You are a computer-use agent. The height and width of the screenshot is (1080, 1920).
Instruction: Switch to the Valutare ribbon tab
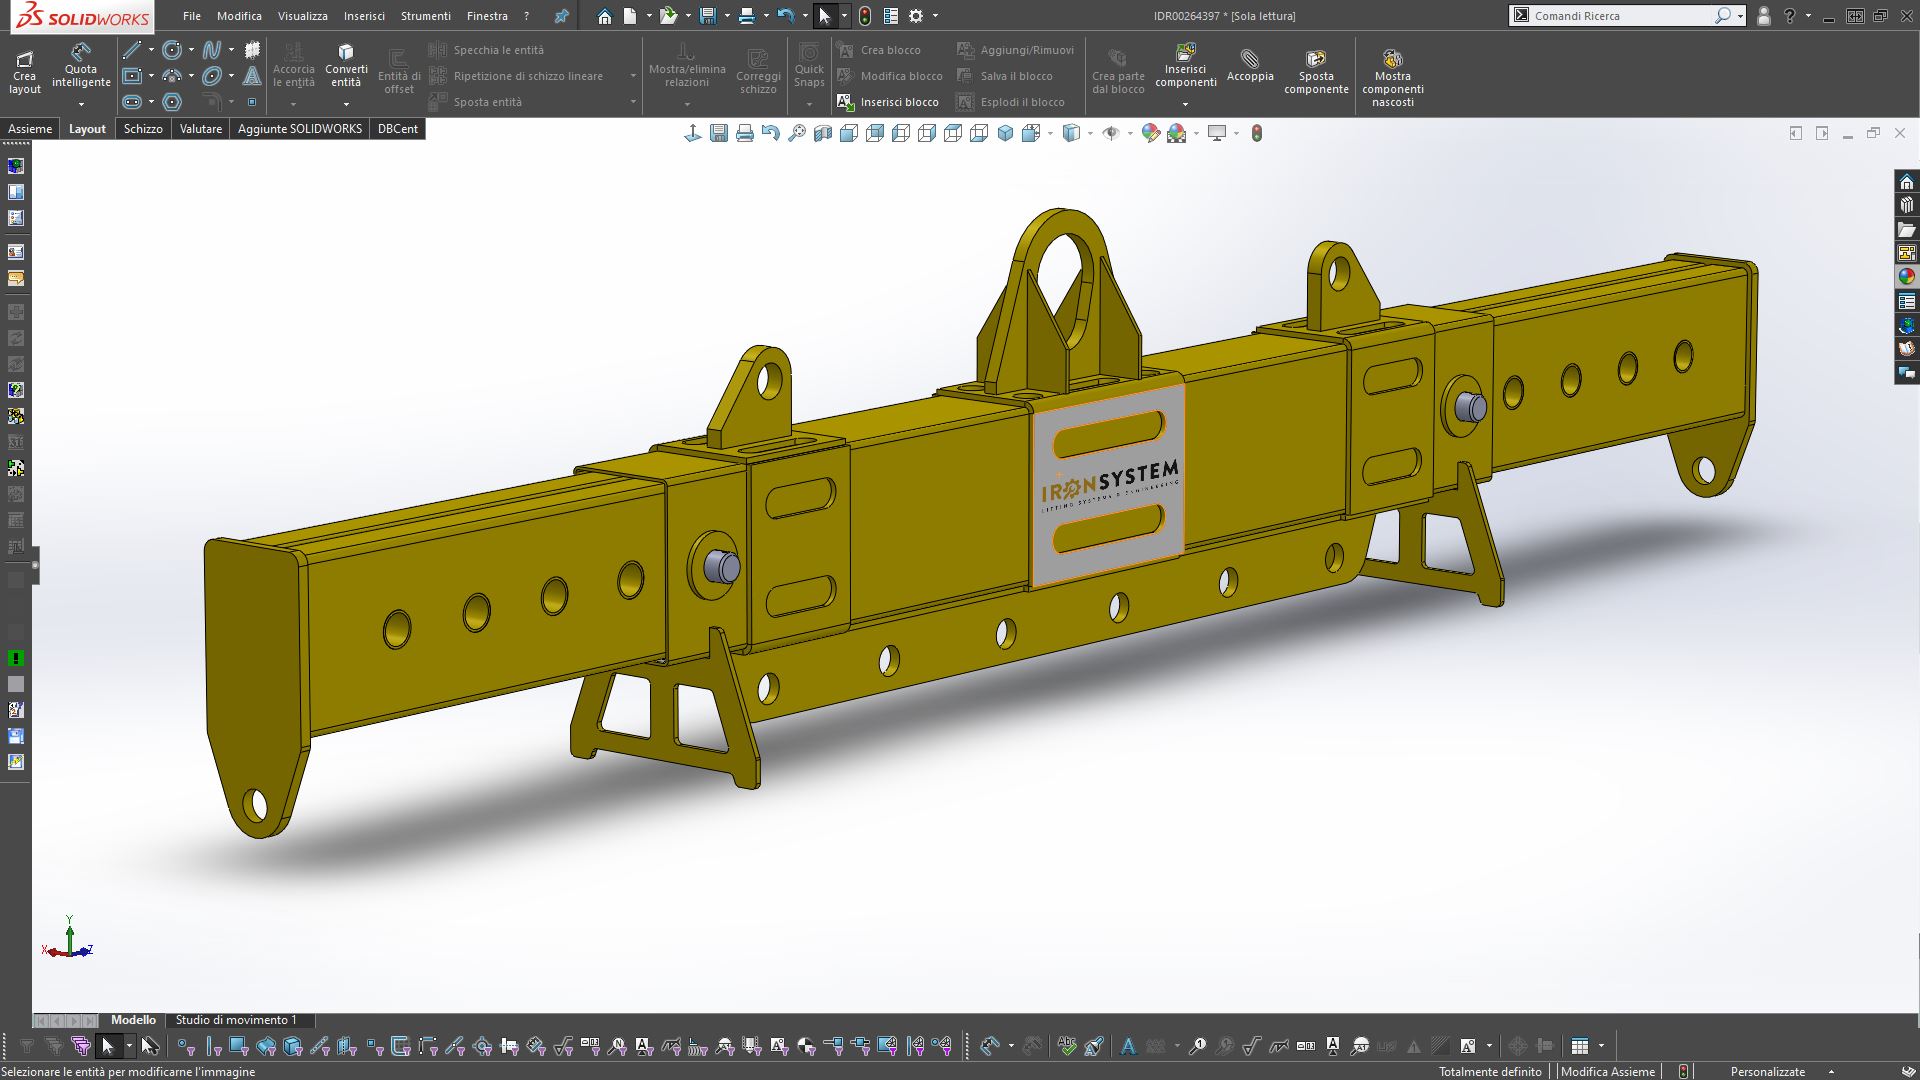click(201, 129)
